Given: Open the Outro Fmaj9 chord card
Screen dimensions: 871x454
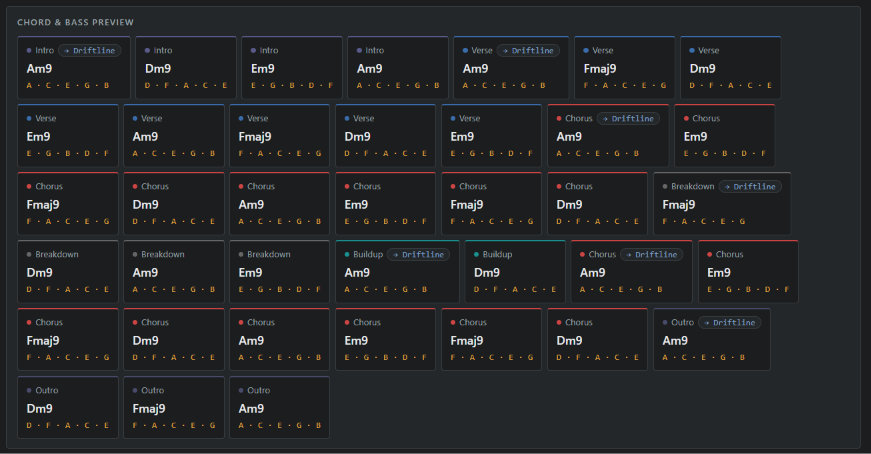Looking at the screenshot, I should (174, 408).
